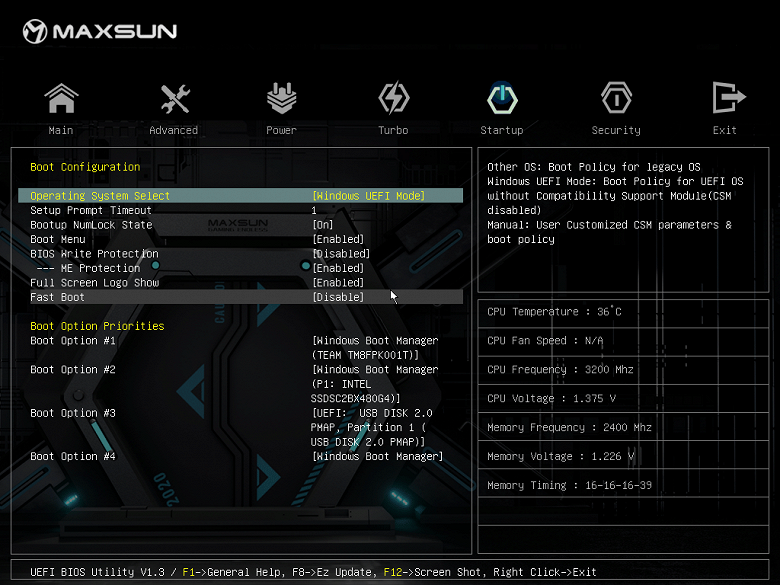Viewport: 780px width, 585px height.
Task: Switch to the Main tab label
Action: (61, 130)
